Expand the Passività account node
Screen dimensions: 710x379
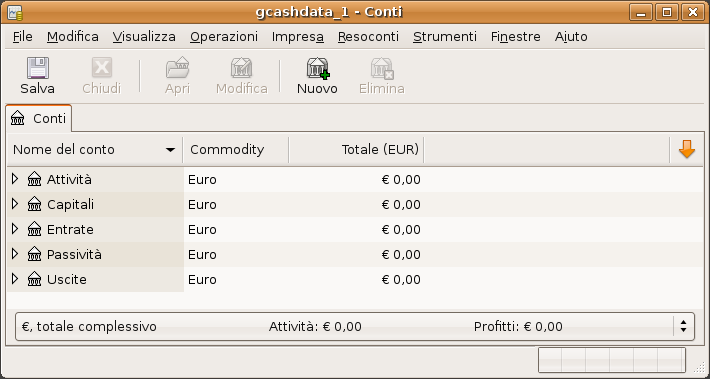click(x=15, y=254)
